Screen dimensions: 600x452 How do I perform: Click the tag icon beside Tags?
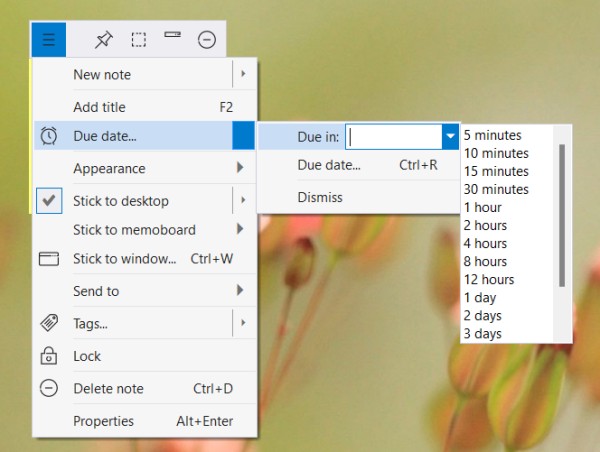(x=49, y=323)
